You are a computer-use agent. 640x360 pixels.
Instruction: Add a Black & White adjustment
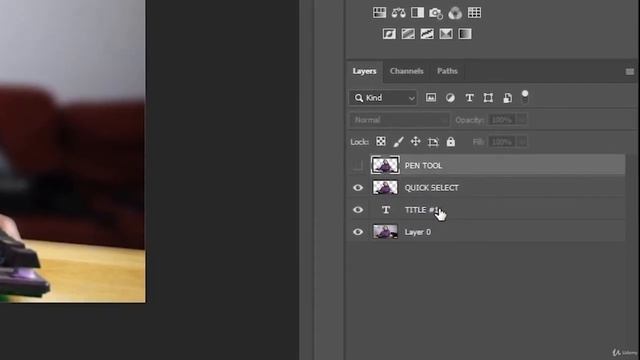pos(417,13)
